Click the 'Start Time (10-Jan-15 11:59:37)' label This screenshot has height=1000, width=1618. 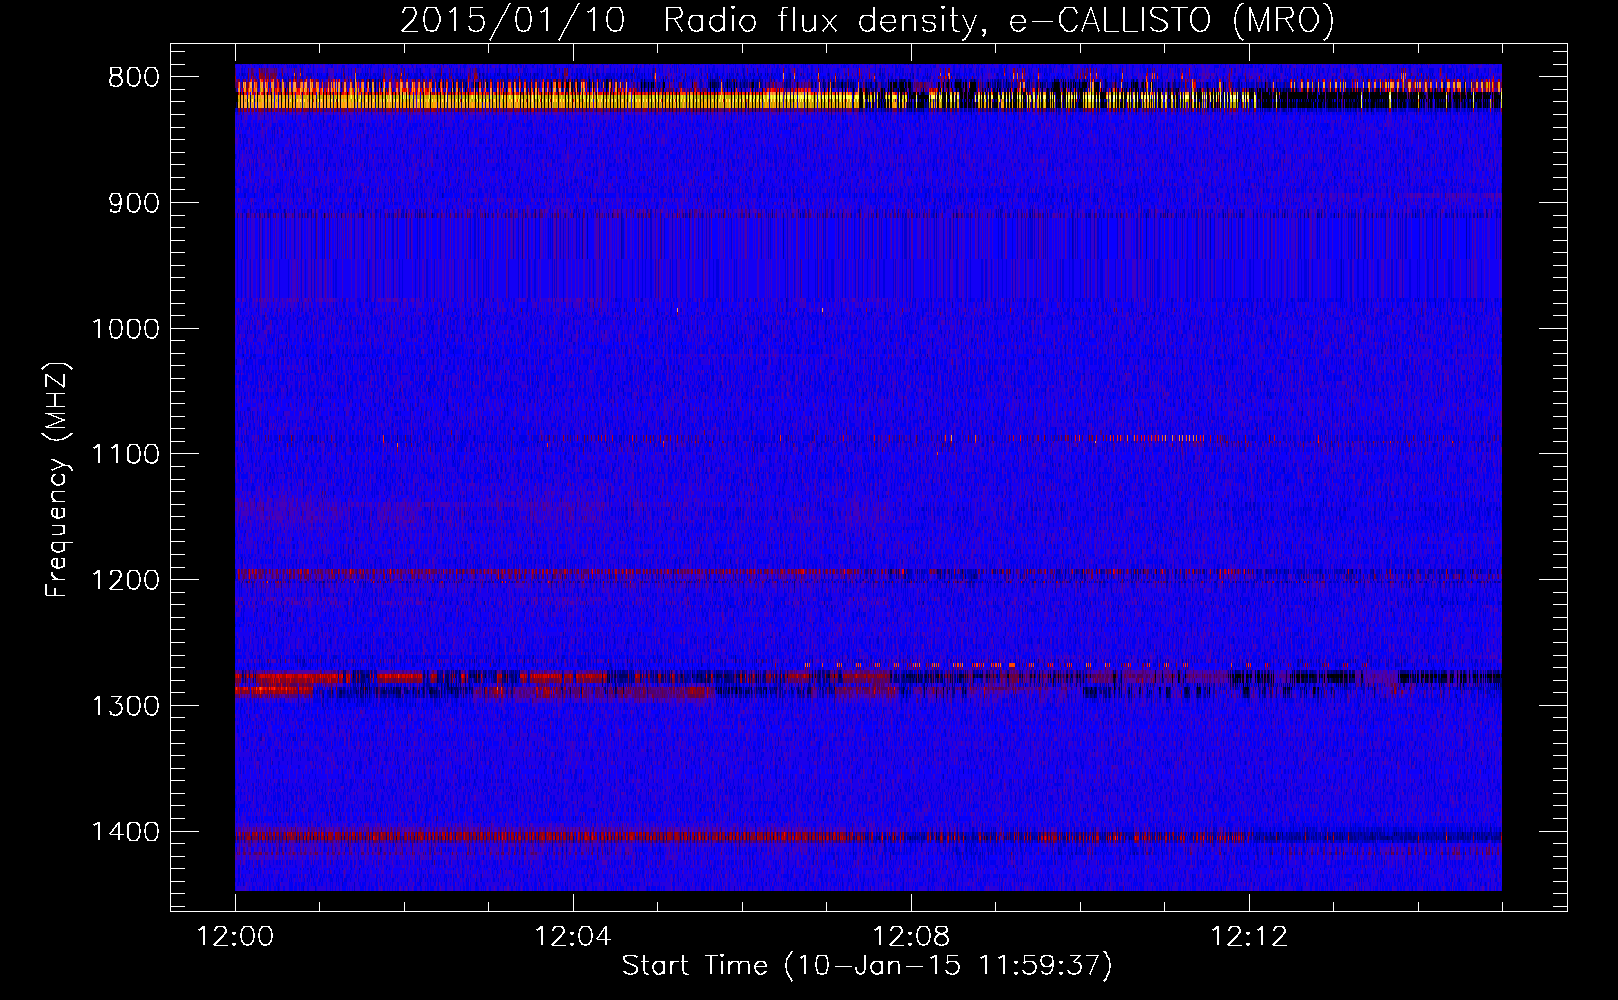(x=867, y=965)
